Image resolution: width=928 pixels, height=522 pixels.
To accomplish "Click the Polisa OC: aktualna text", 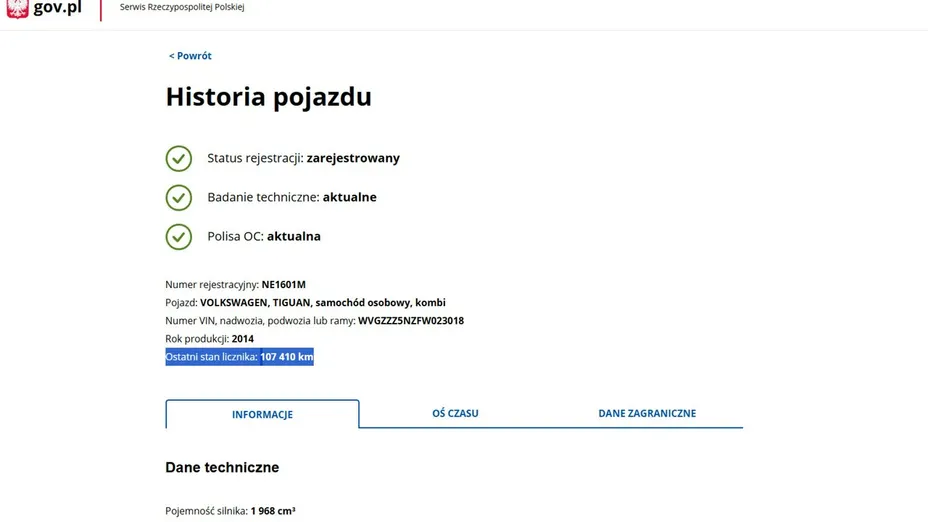I will click(x=264, y=237).
